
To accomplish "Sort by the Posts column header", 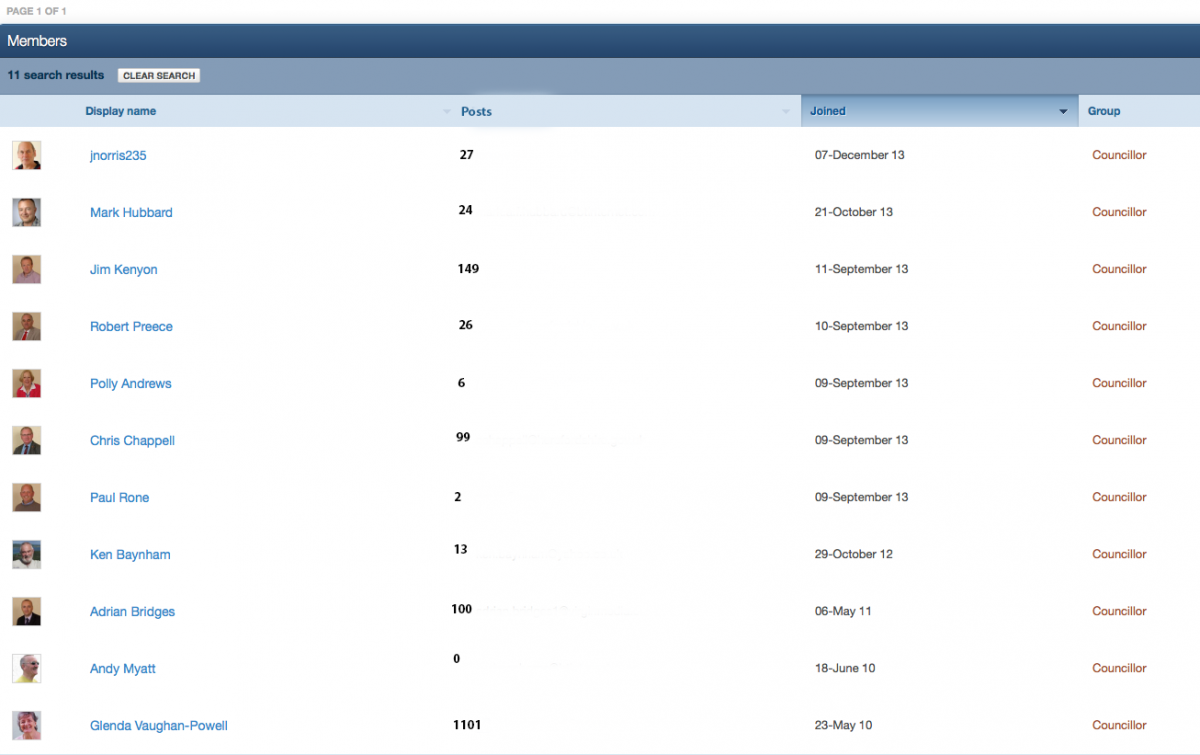I will [476, 111].
